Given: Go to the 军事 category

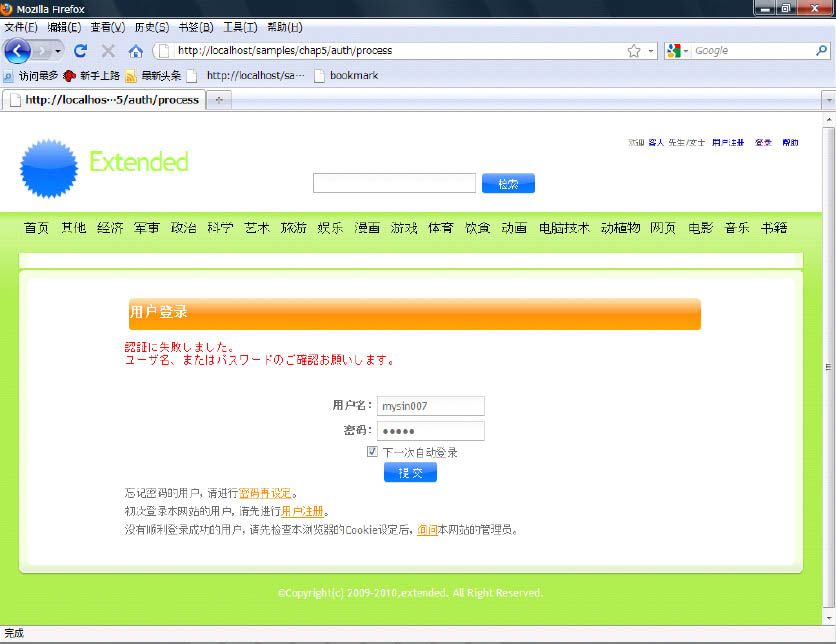Looking at the screenshot, I should pyautogui.click(x=147, y=228).
